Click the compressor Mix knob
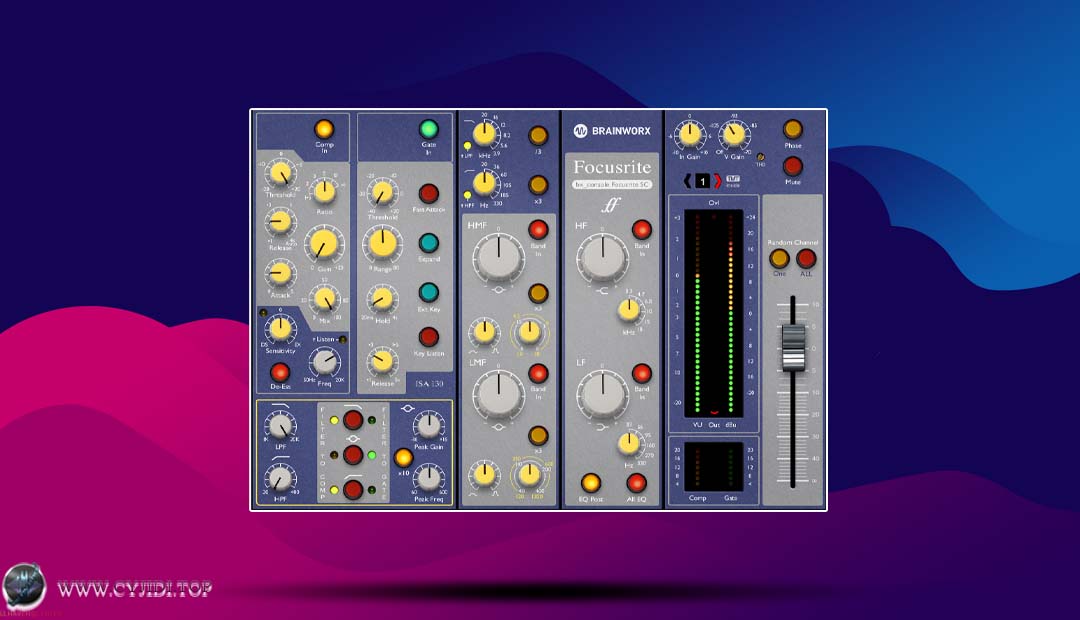This screenshot has height=620, width=1080. coord(324,299)
